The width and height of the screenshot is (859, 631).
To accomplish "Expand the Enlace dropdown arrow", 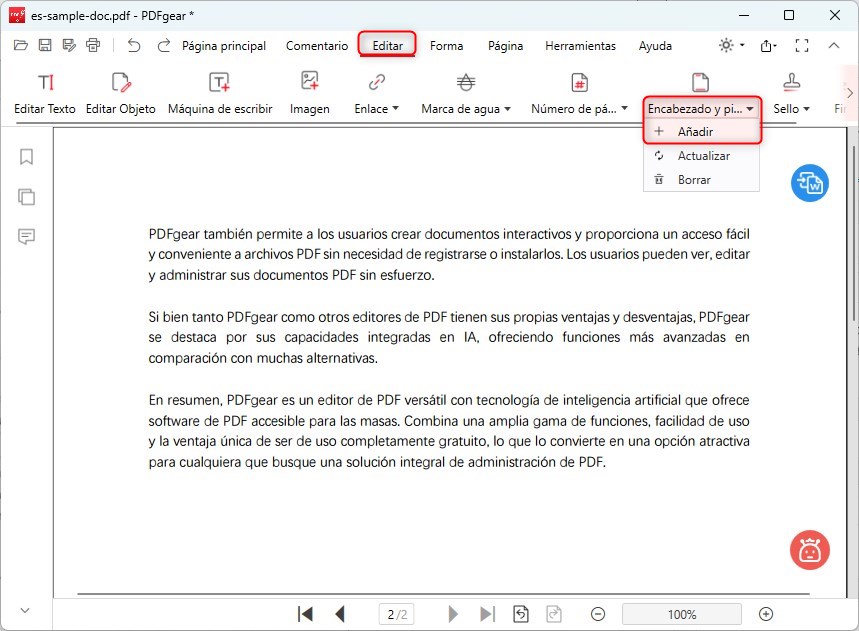I will pyautogui.click(x=395, y=108).
